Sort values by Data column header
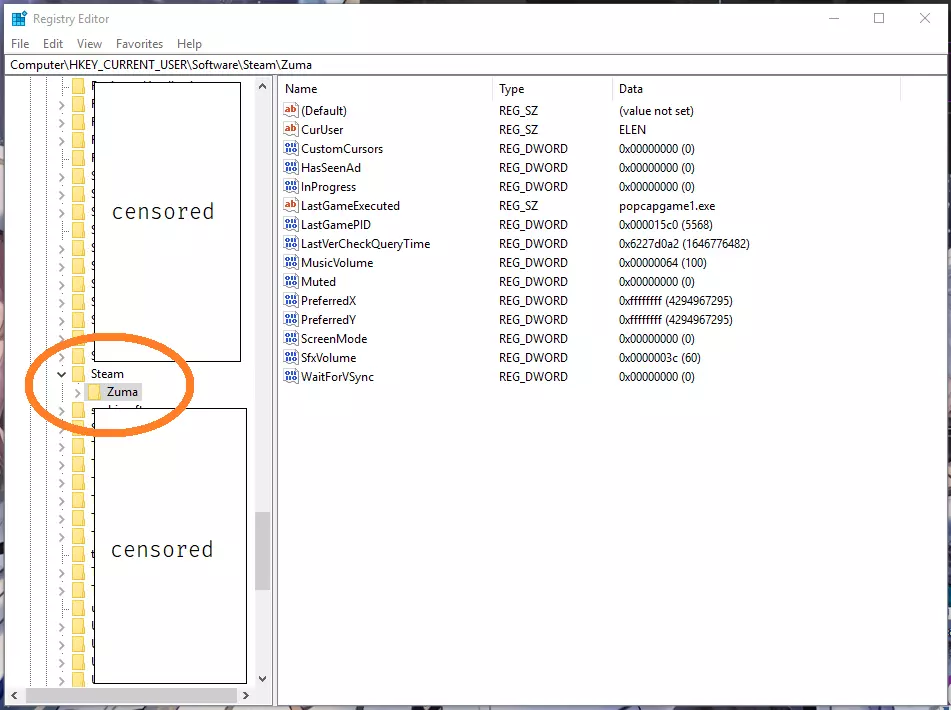Viewport: 951px width, 710px height. (x=756, y=89)
